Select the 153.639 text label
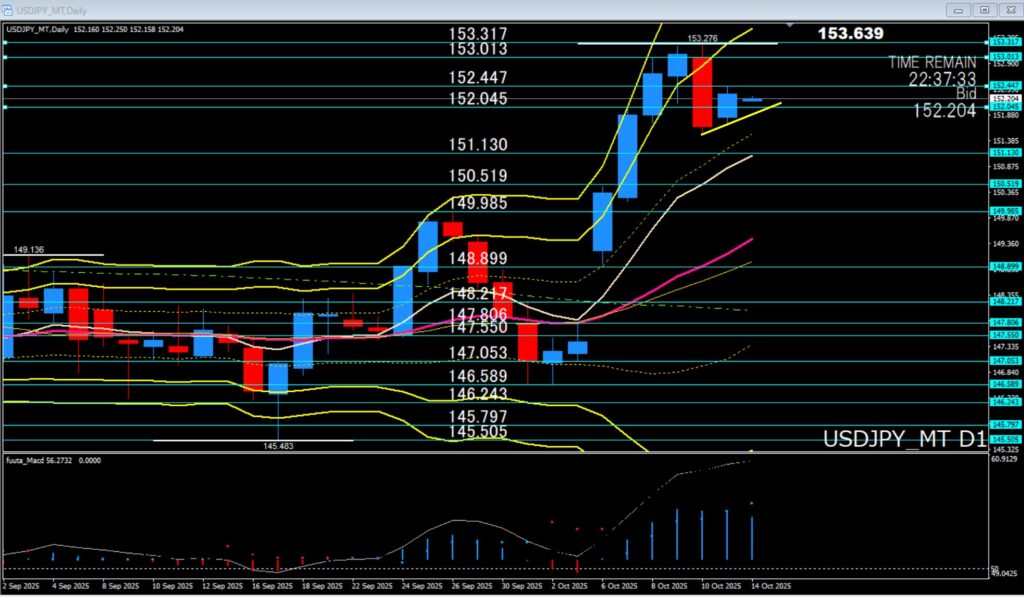 coord(850,34)
